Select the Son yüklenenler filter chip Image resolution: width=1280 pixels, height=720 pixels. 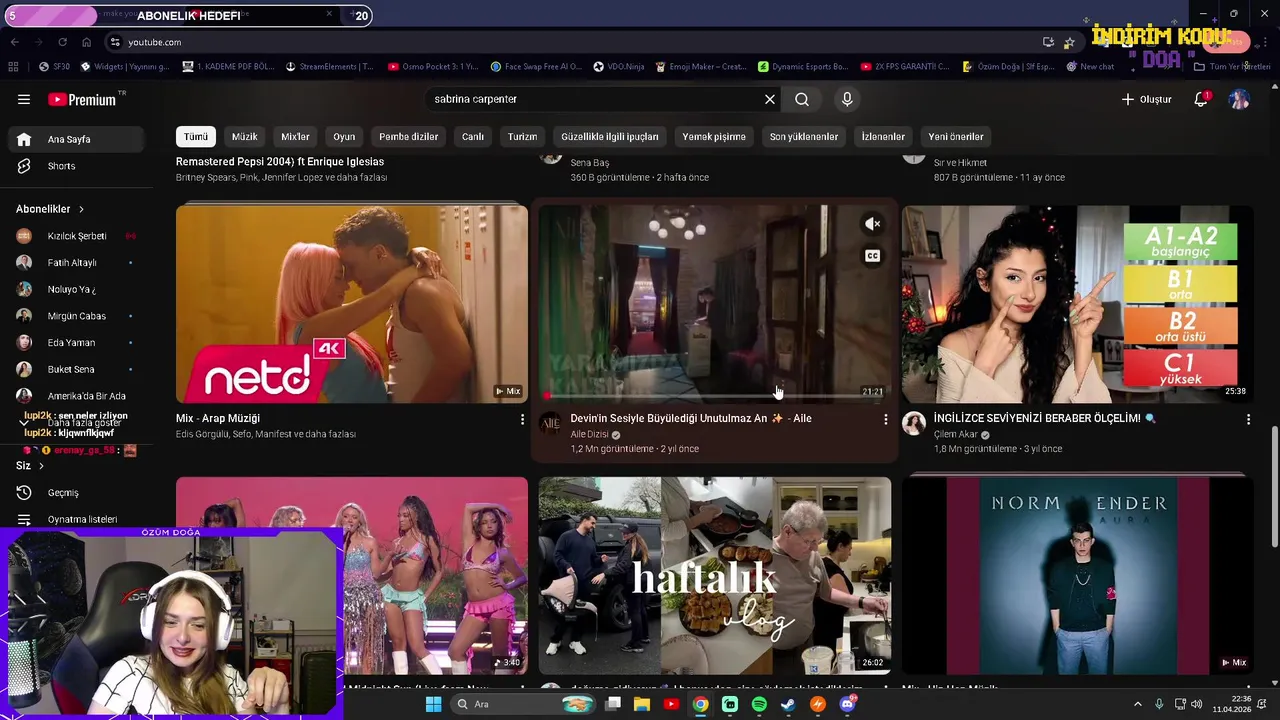tap(804, 137)
